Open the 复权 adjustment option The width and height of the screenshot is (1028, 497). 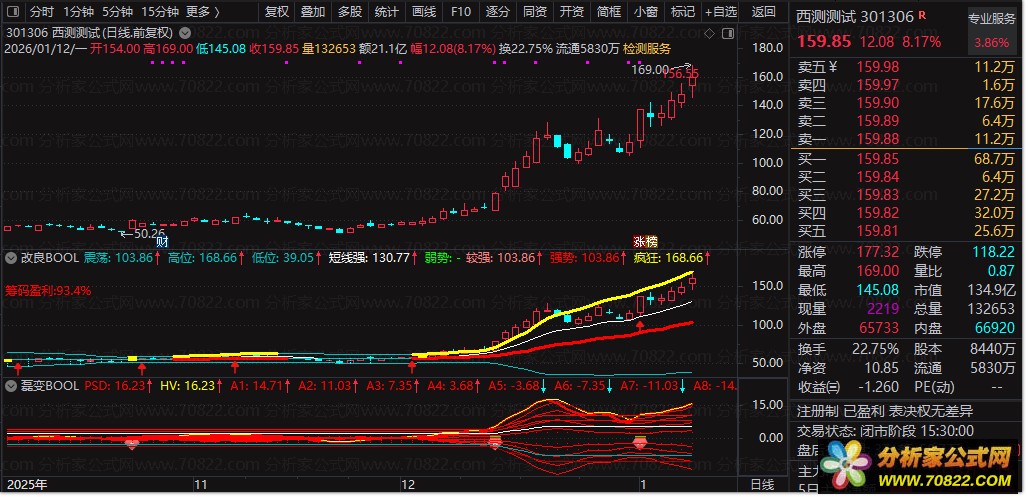277,11
